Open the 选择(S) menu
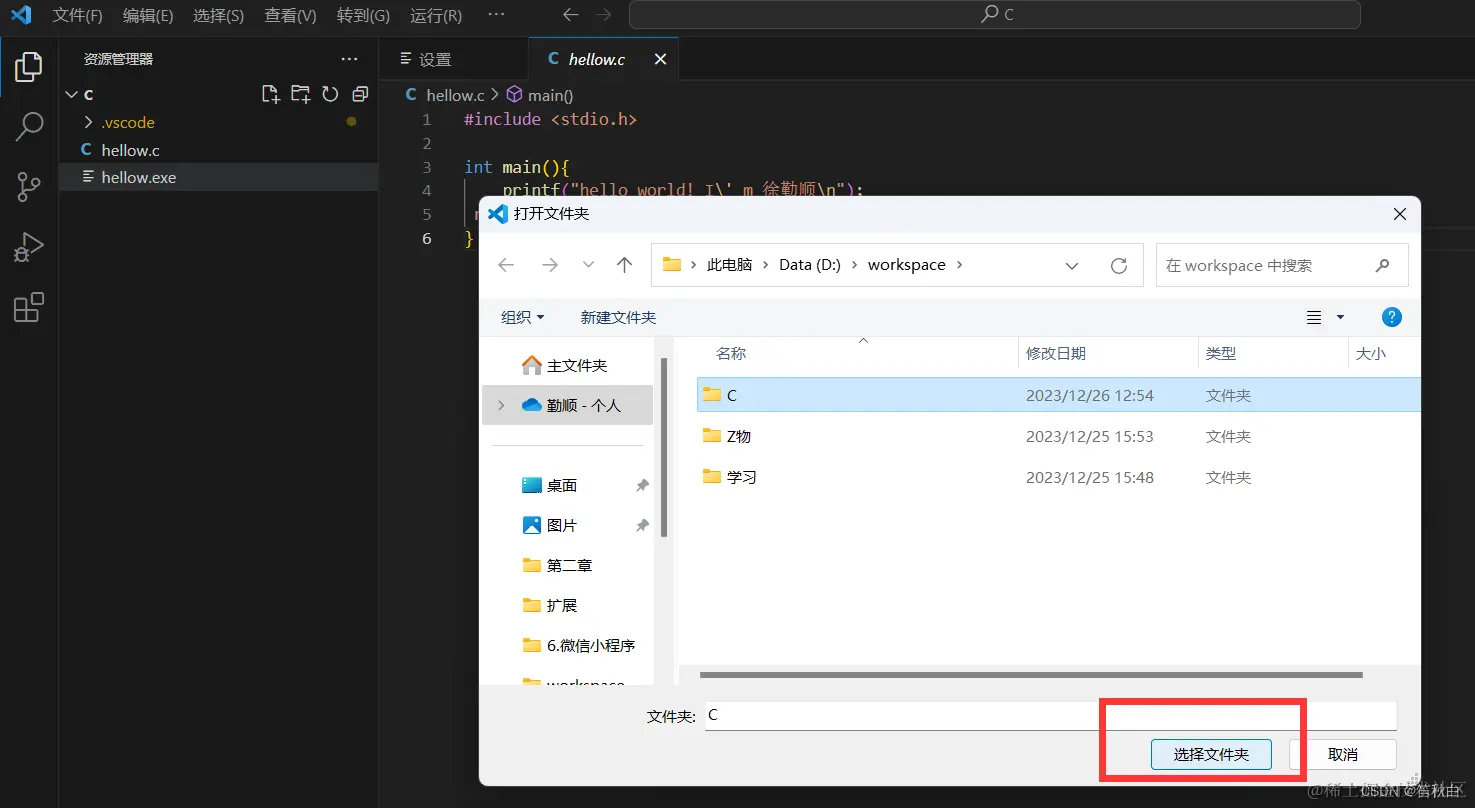Viewport: 1475px width, 808px height. [218, 15]
